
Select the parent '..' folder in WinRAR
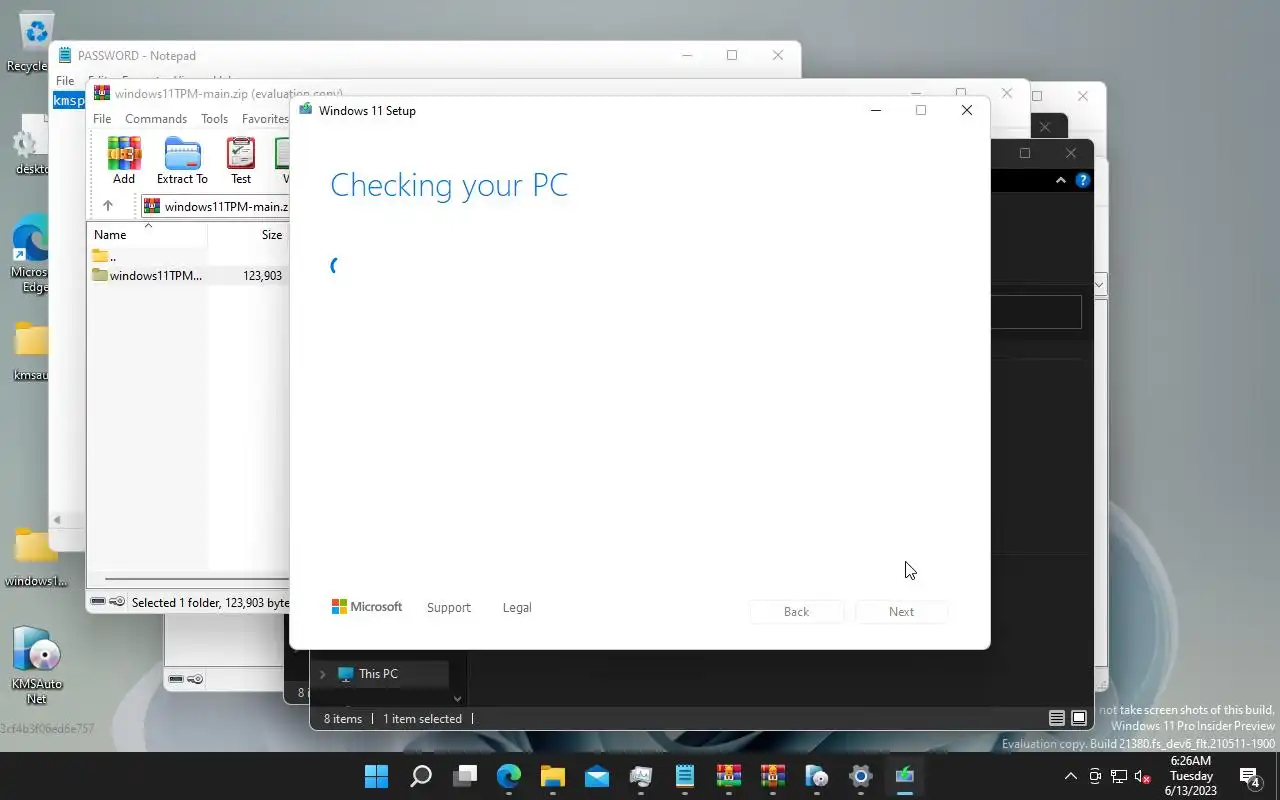click(x=188, y=257)
